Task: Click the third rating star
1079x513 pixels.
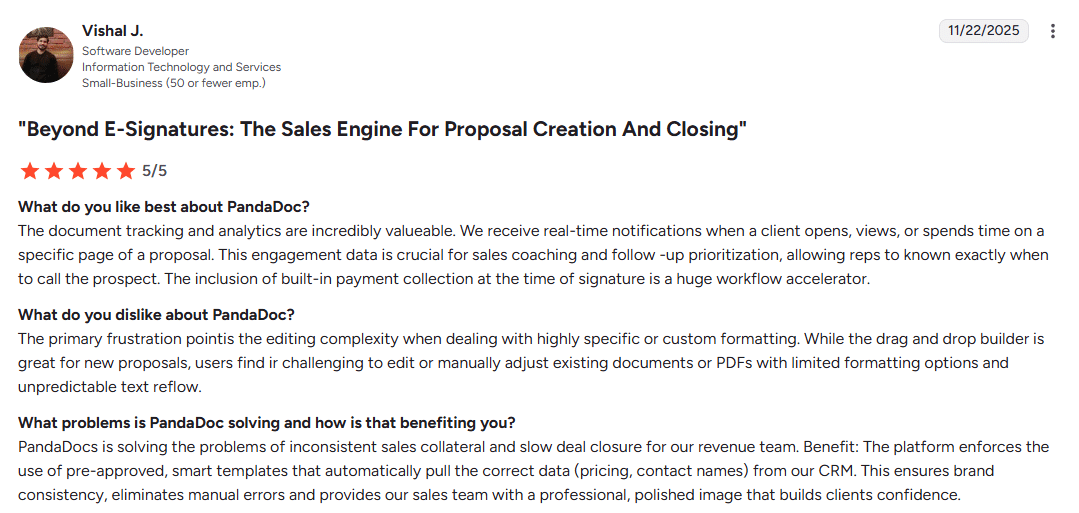Action: pos(77,171)
